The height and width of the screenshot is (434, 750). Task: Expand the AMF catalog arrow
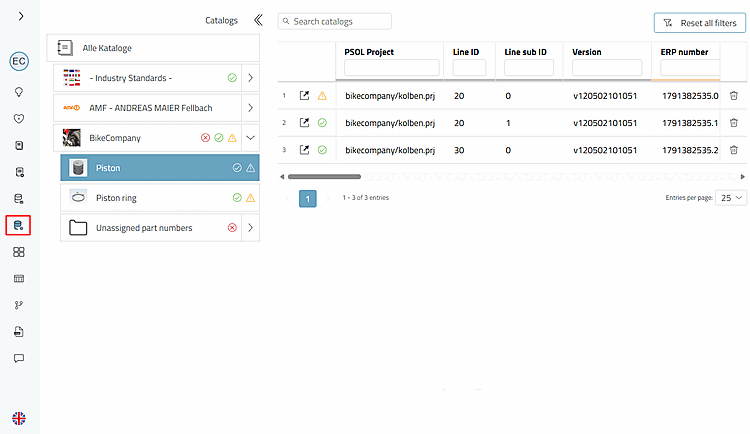(x=251, y=108)
